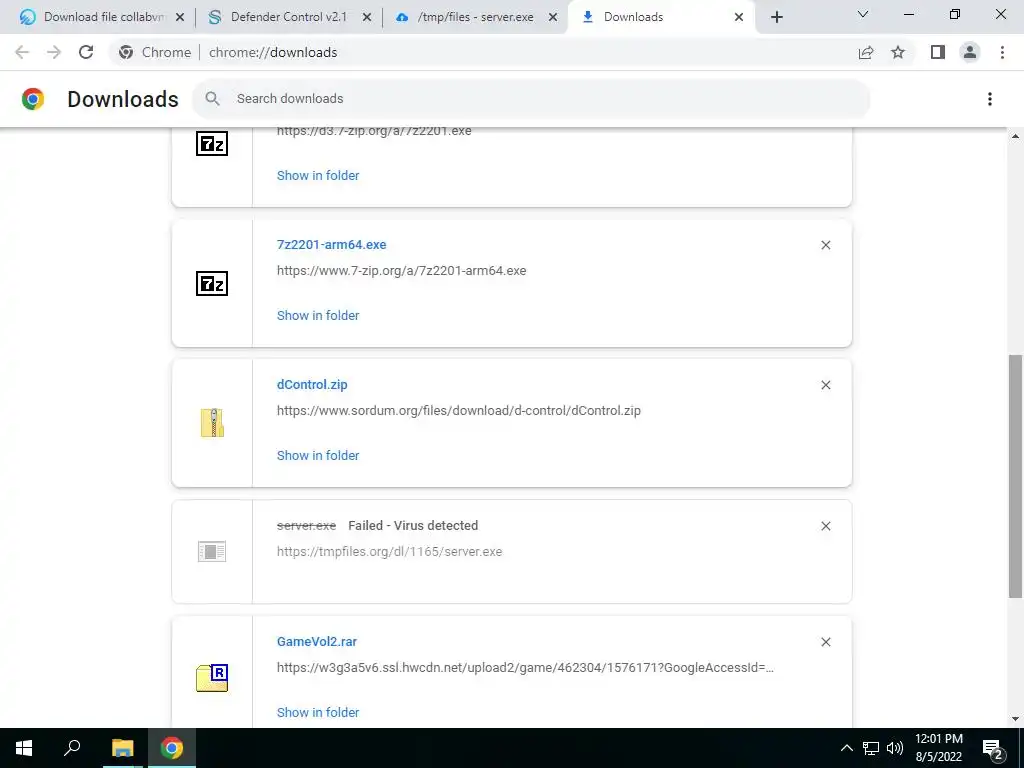The width and height of the screenshot is (1024, 768).
Task: Share this page using the share icon
Action: (866, 52)
